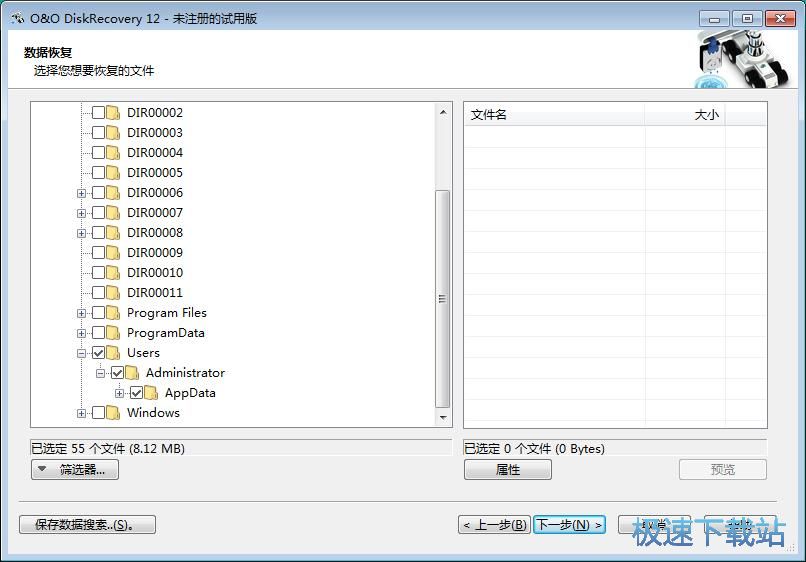Click the Windows folder icon
This screenshot has height=562, width=806.
113,413
